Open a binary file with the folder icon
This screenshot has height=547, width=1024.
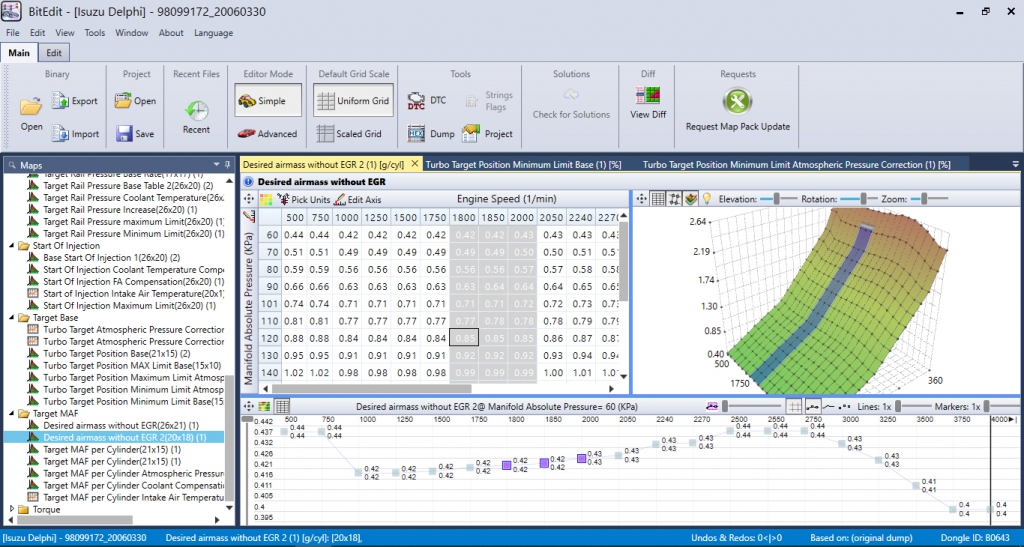click(x=31, y=105)
